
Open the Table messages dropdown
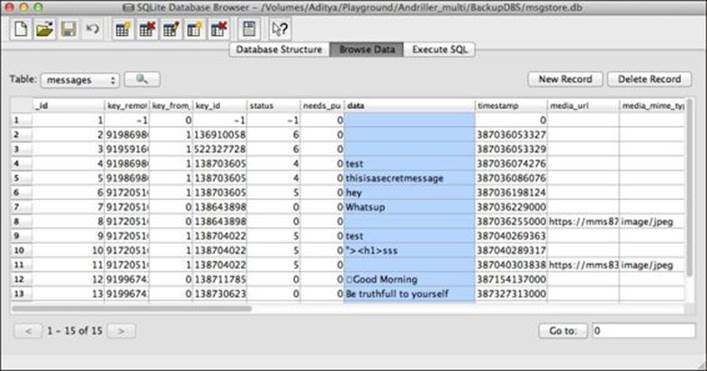80,80
